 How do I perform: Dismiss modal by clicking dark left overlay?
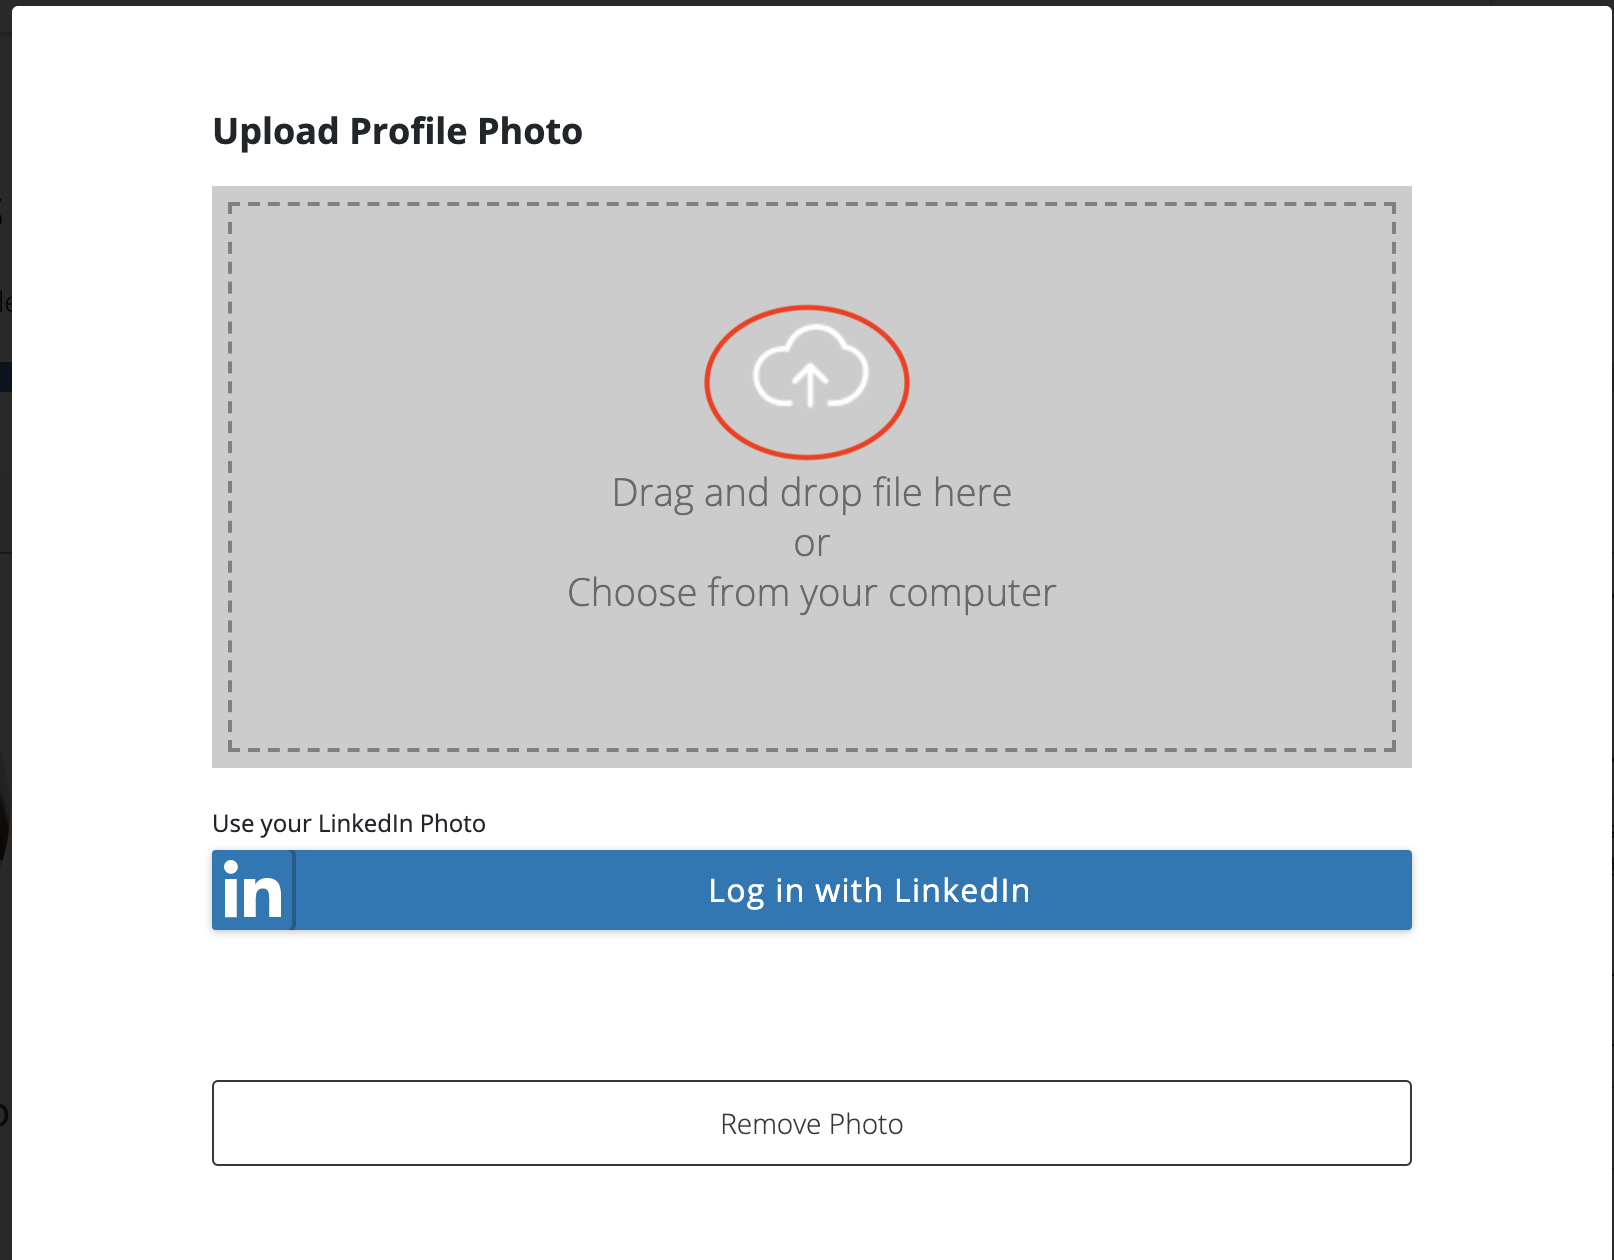click(x=5, y=650)
